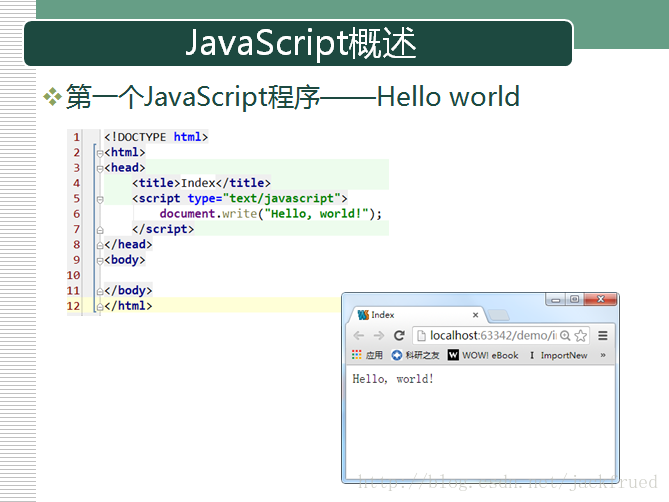Screen dimensions: 669x502
Task: Click the 第一个JavaScript程序 heading
Action: [x=193, y=97]
